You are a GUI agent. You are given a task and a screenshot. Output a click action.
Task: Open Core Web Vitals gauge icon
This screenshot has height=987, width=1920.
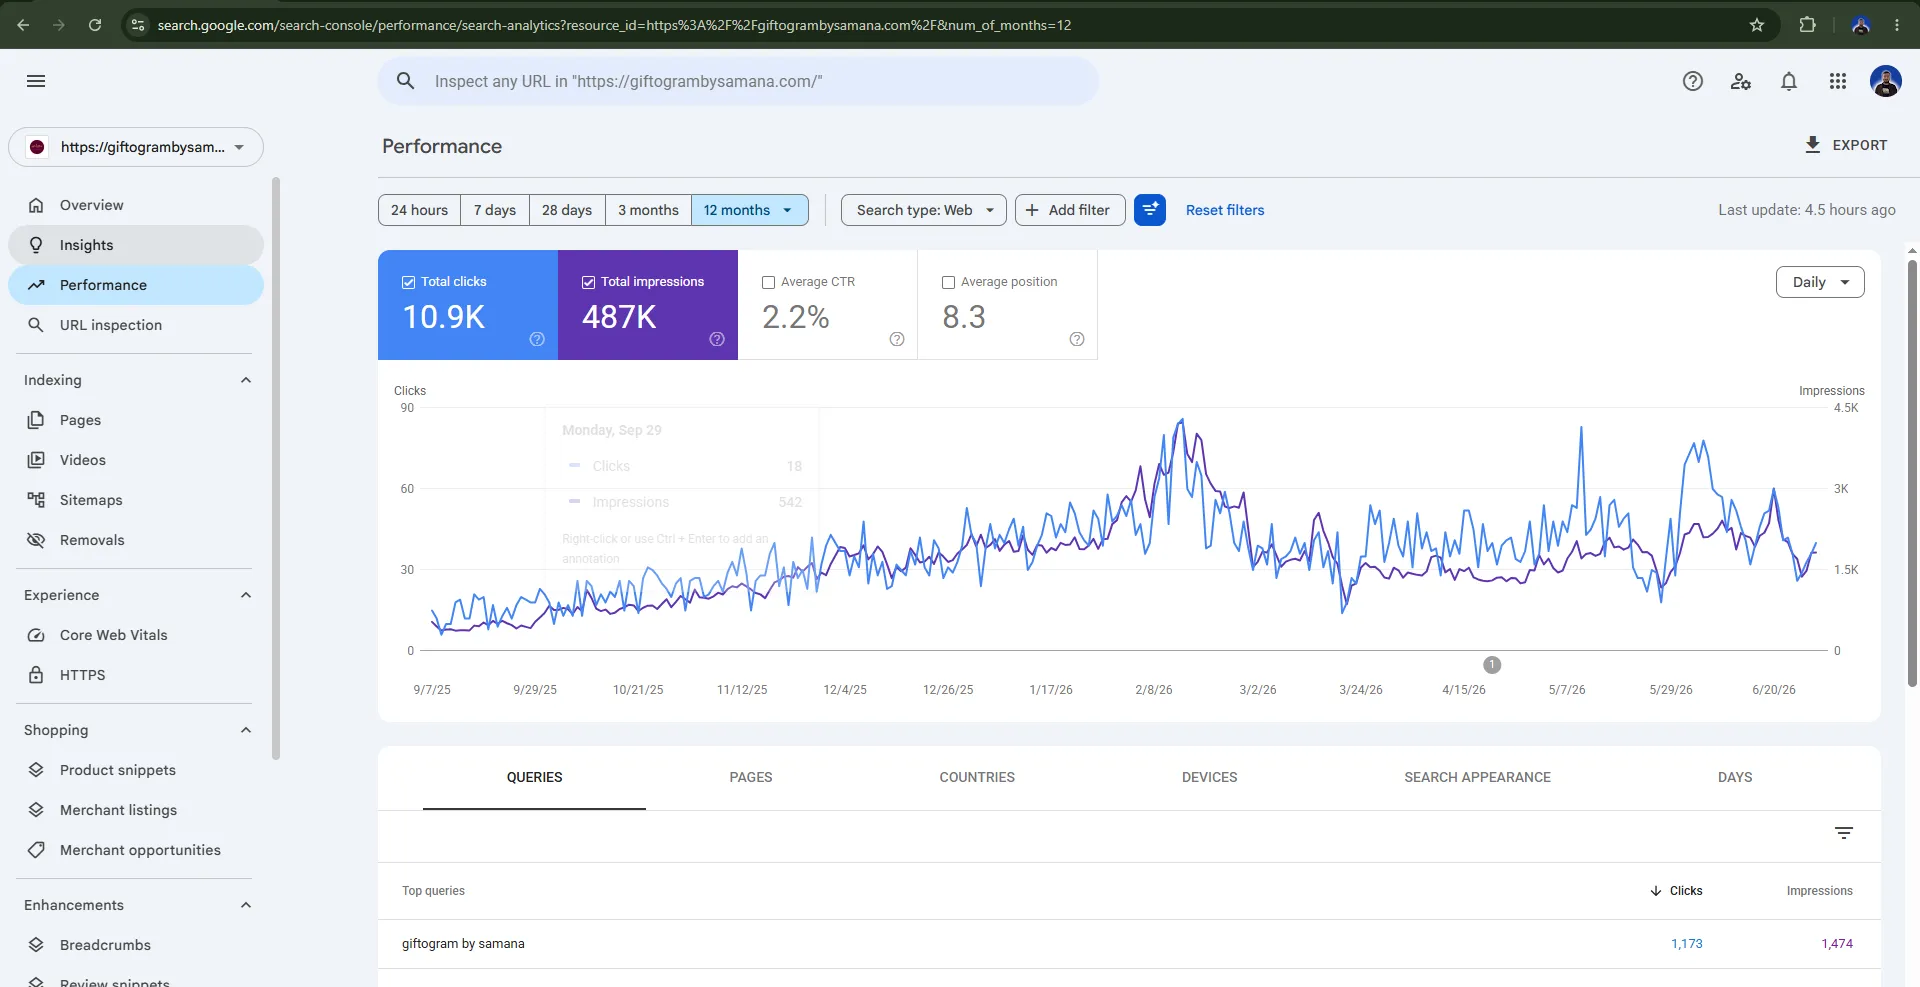click(x=36, y=635)
